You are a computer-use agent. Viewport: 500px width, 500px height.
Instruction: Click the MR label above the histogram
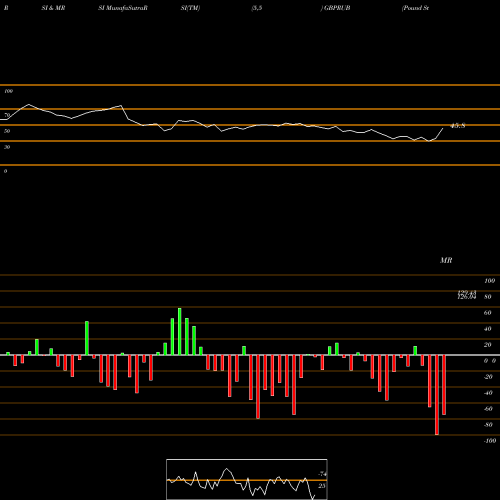click(446, 260)
